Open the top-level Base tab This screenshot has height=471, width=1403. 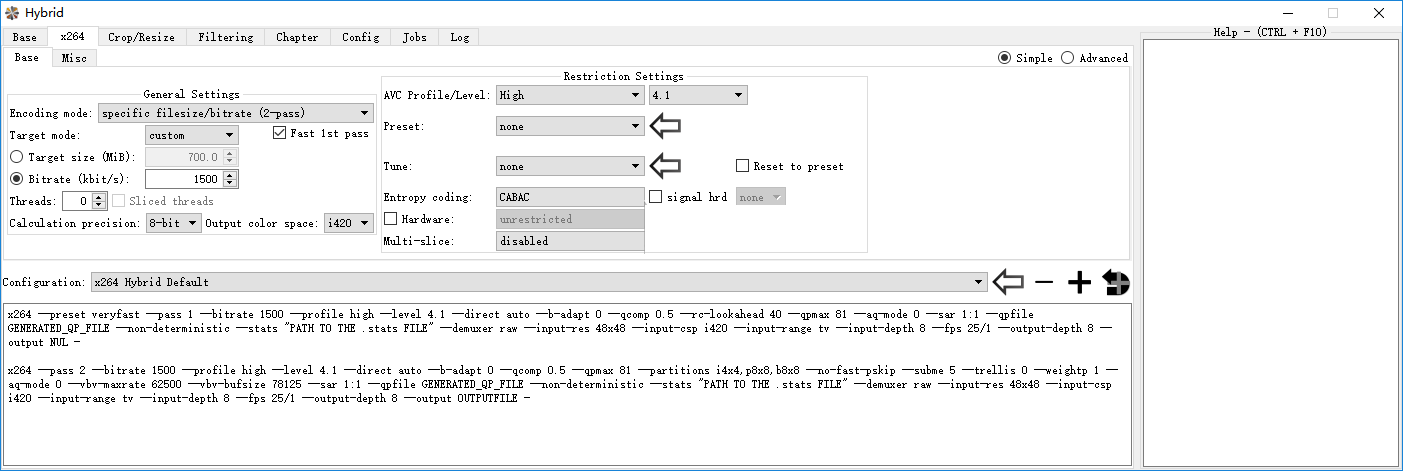(25, 37)
